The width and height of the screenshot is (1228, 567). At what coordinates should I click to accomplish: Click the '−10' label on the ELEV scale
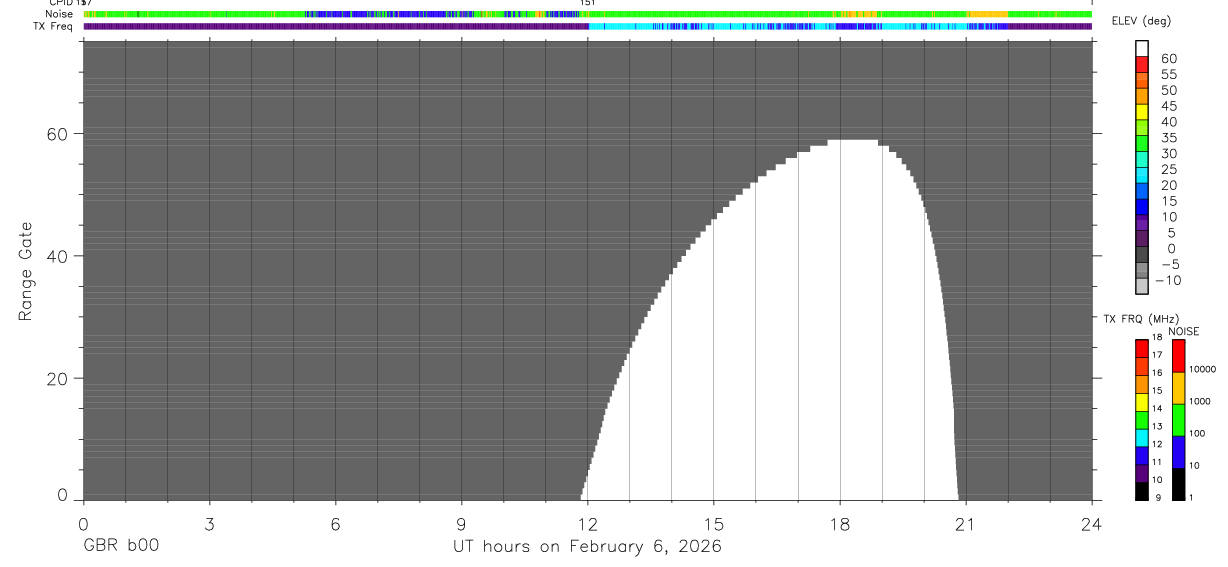1169,281
